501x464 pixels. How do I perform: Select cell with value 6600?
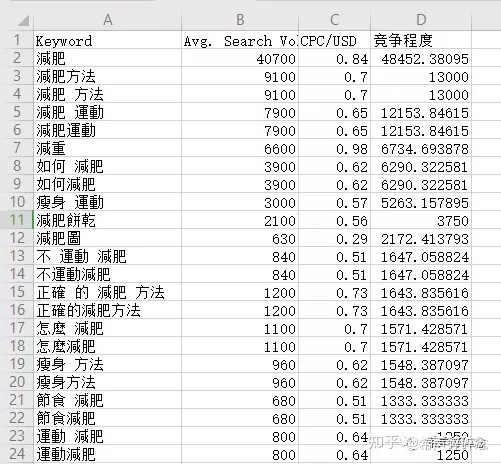[x=240, y=148]
